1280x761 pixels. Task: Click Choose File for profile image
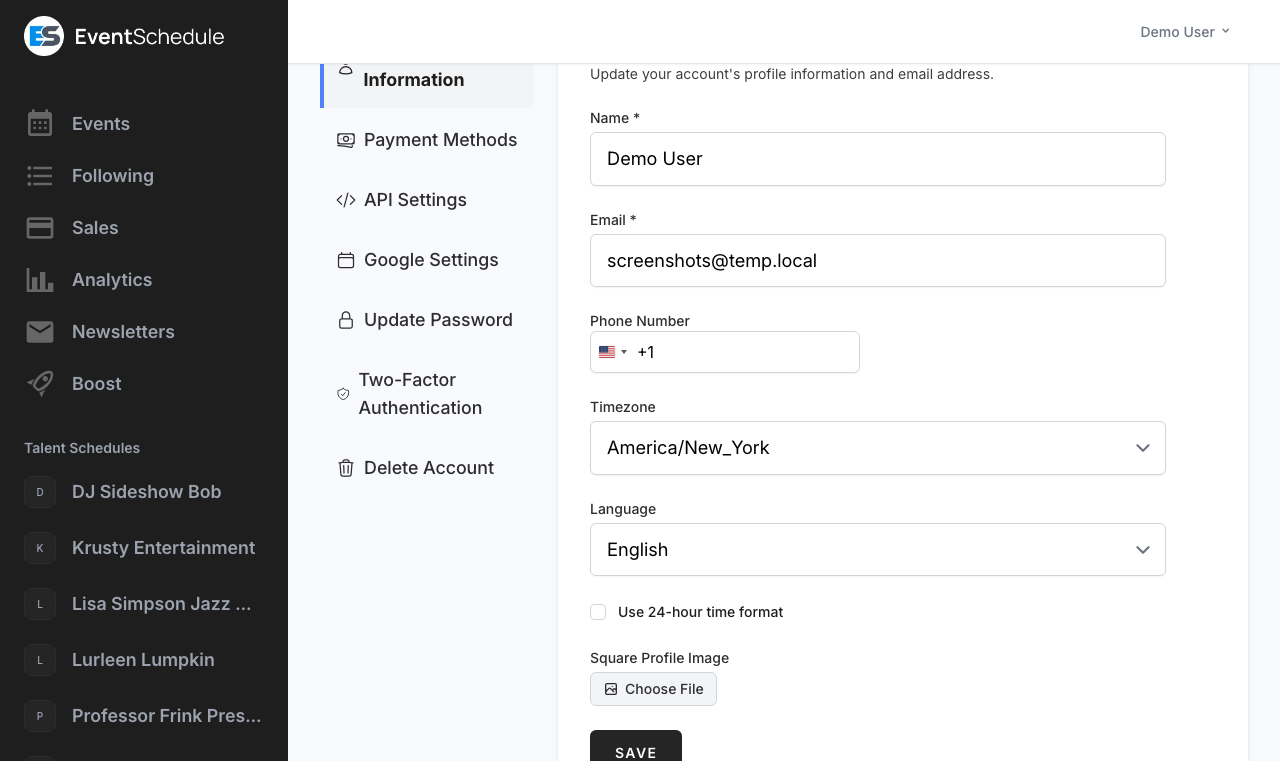(653, 689)
